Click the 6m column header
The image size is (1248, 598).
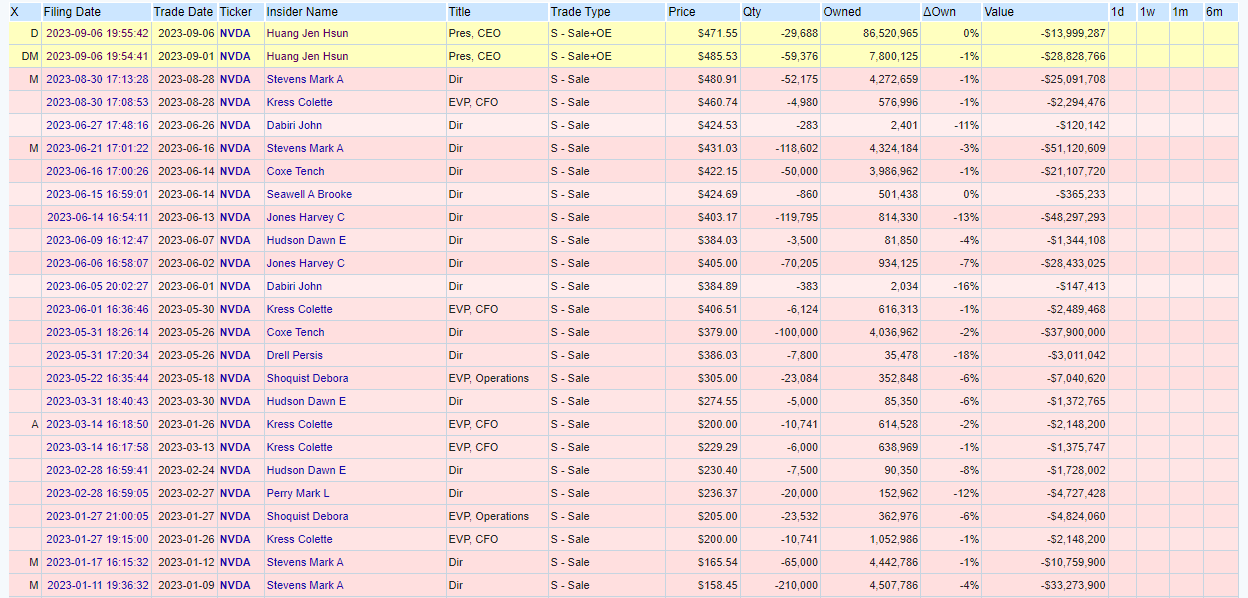coord(1214,12)
